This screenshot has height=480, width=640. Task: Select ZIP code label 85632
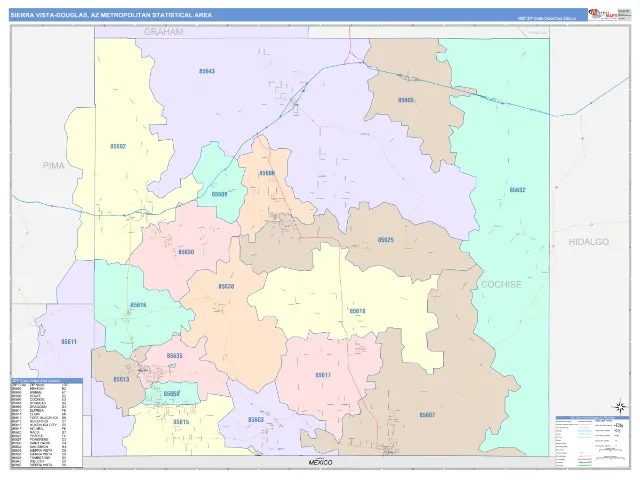(x=517, y=190)
